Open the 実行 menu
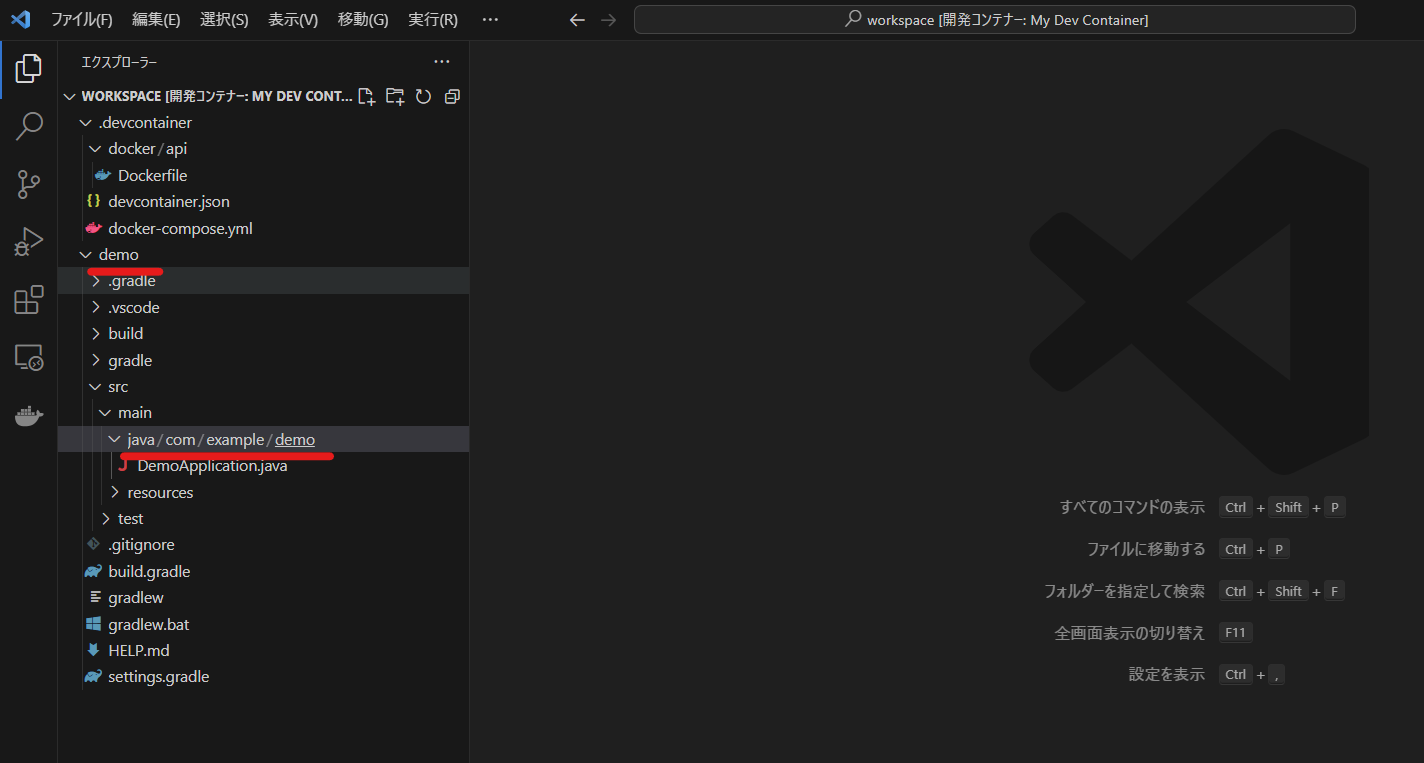The width and height of the screenshot is (1424, 763). (433, 19)
